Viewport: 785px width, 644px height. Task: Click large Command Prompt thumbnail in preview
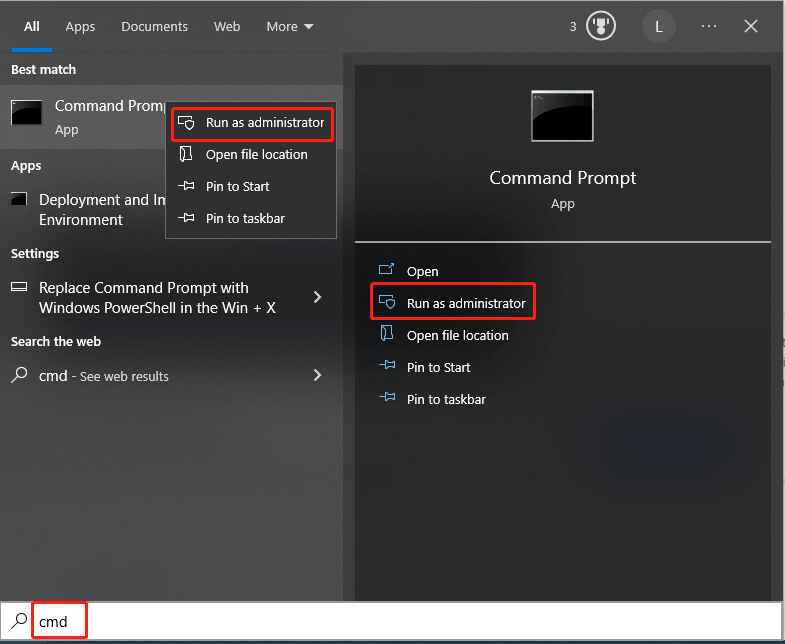tap(562, 116)
